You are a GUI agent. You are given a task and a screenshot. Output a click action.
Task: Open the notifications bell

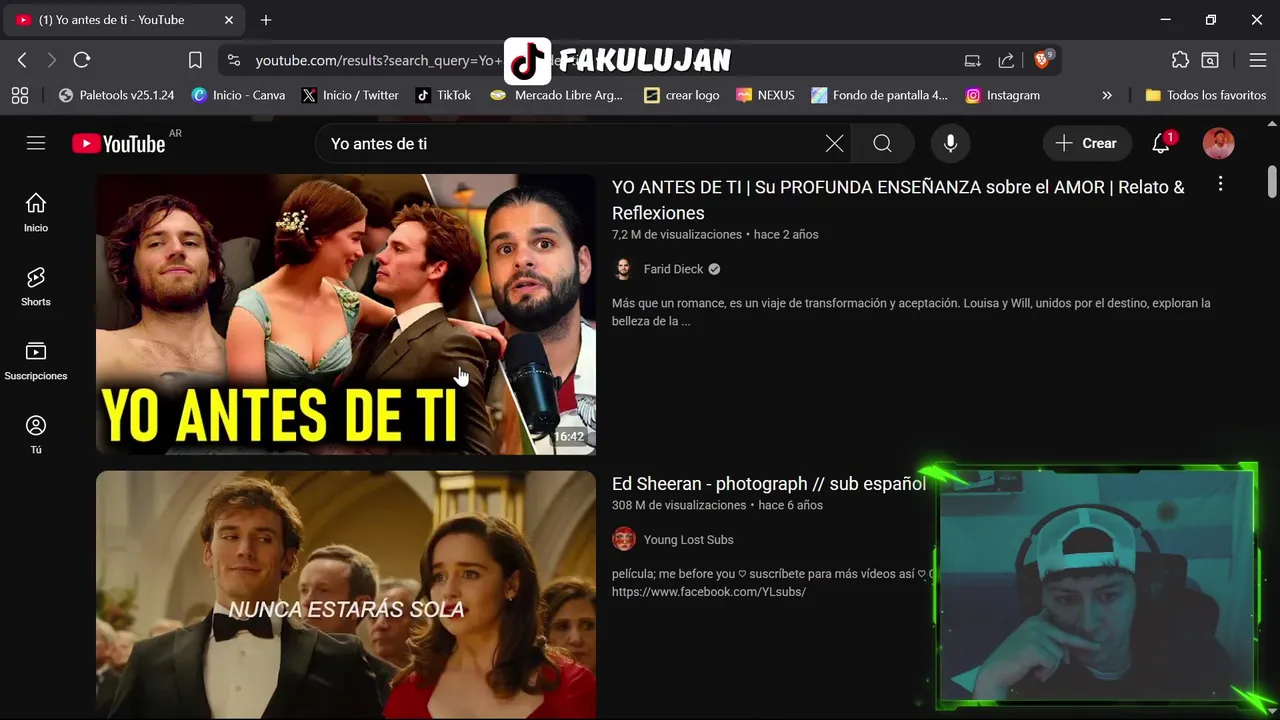point(1161,144)
